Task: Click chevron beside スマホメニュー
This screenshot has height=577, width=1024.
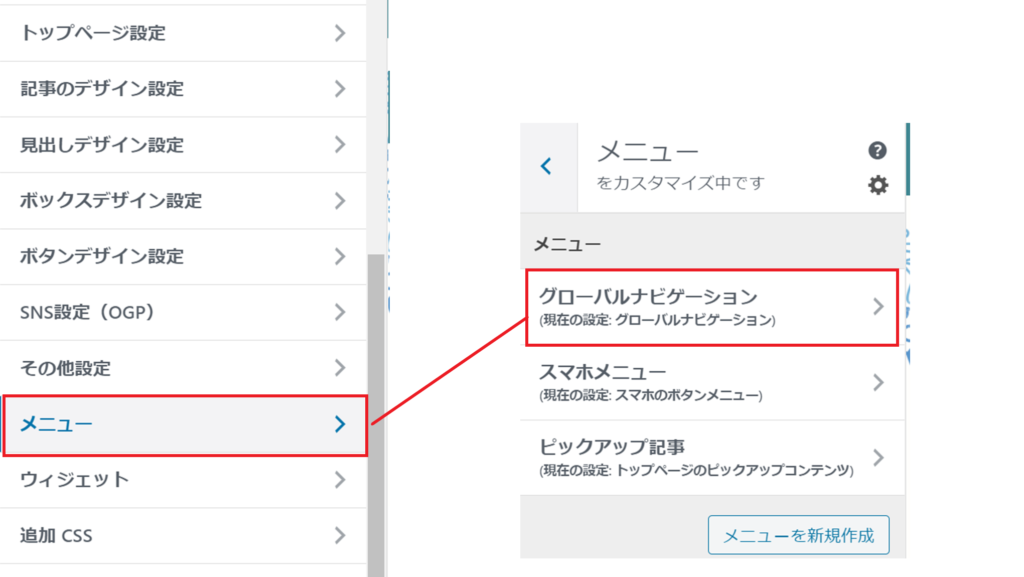Action: pos(878,382)
